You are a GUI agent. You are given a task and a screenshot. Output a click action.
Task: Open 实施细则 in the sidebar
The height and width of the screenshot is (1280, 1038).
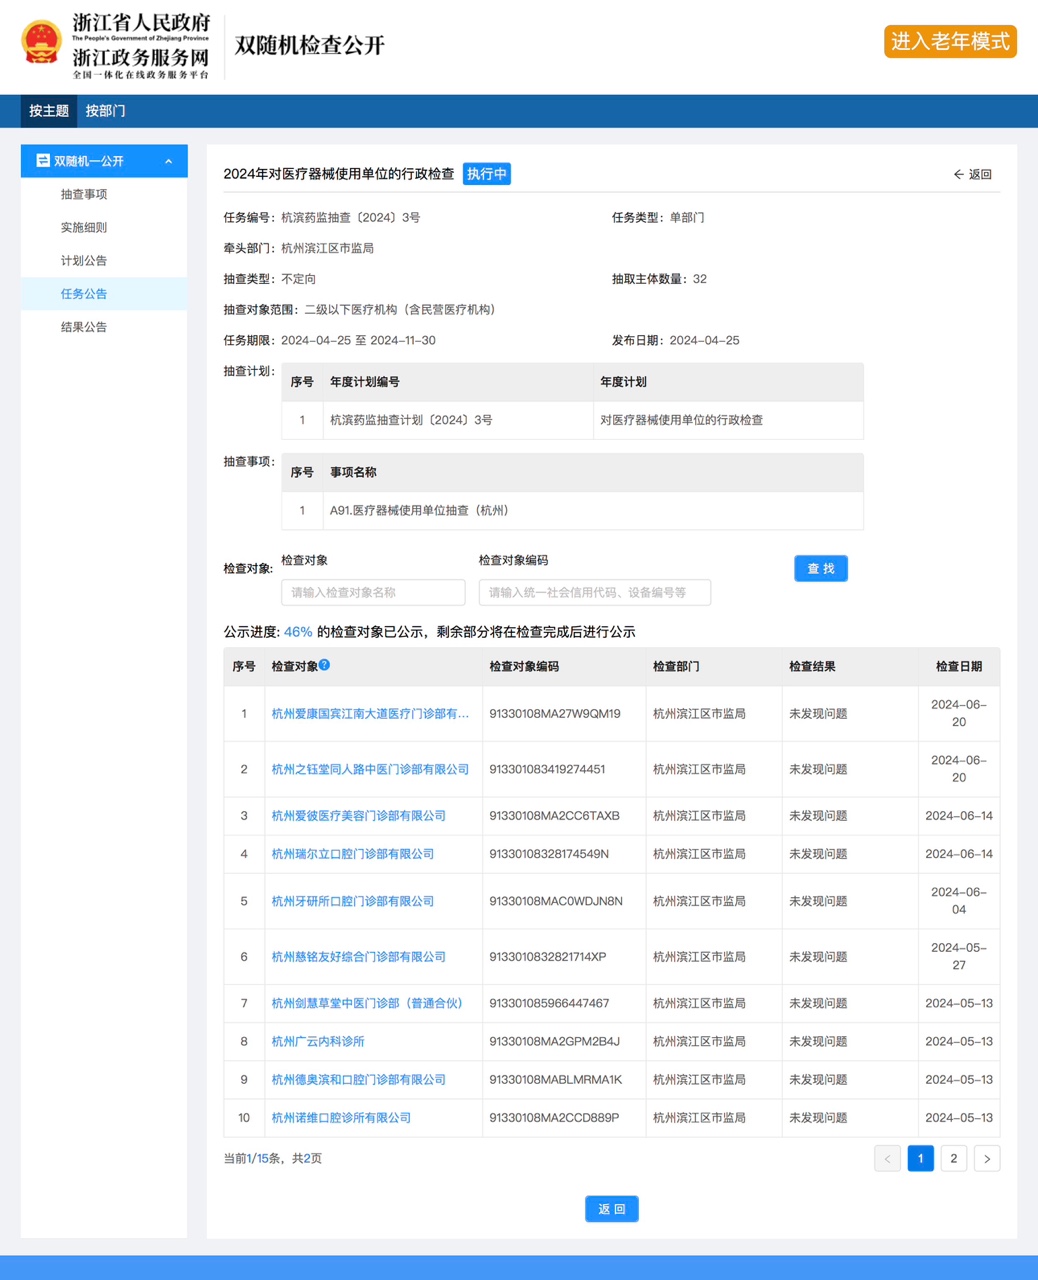pyautogui.click(x=84, y=227)
